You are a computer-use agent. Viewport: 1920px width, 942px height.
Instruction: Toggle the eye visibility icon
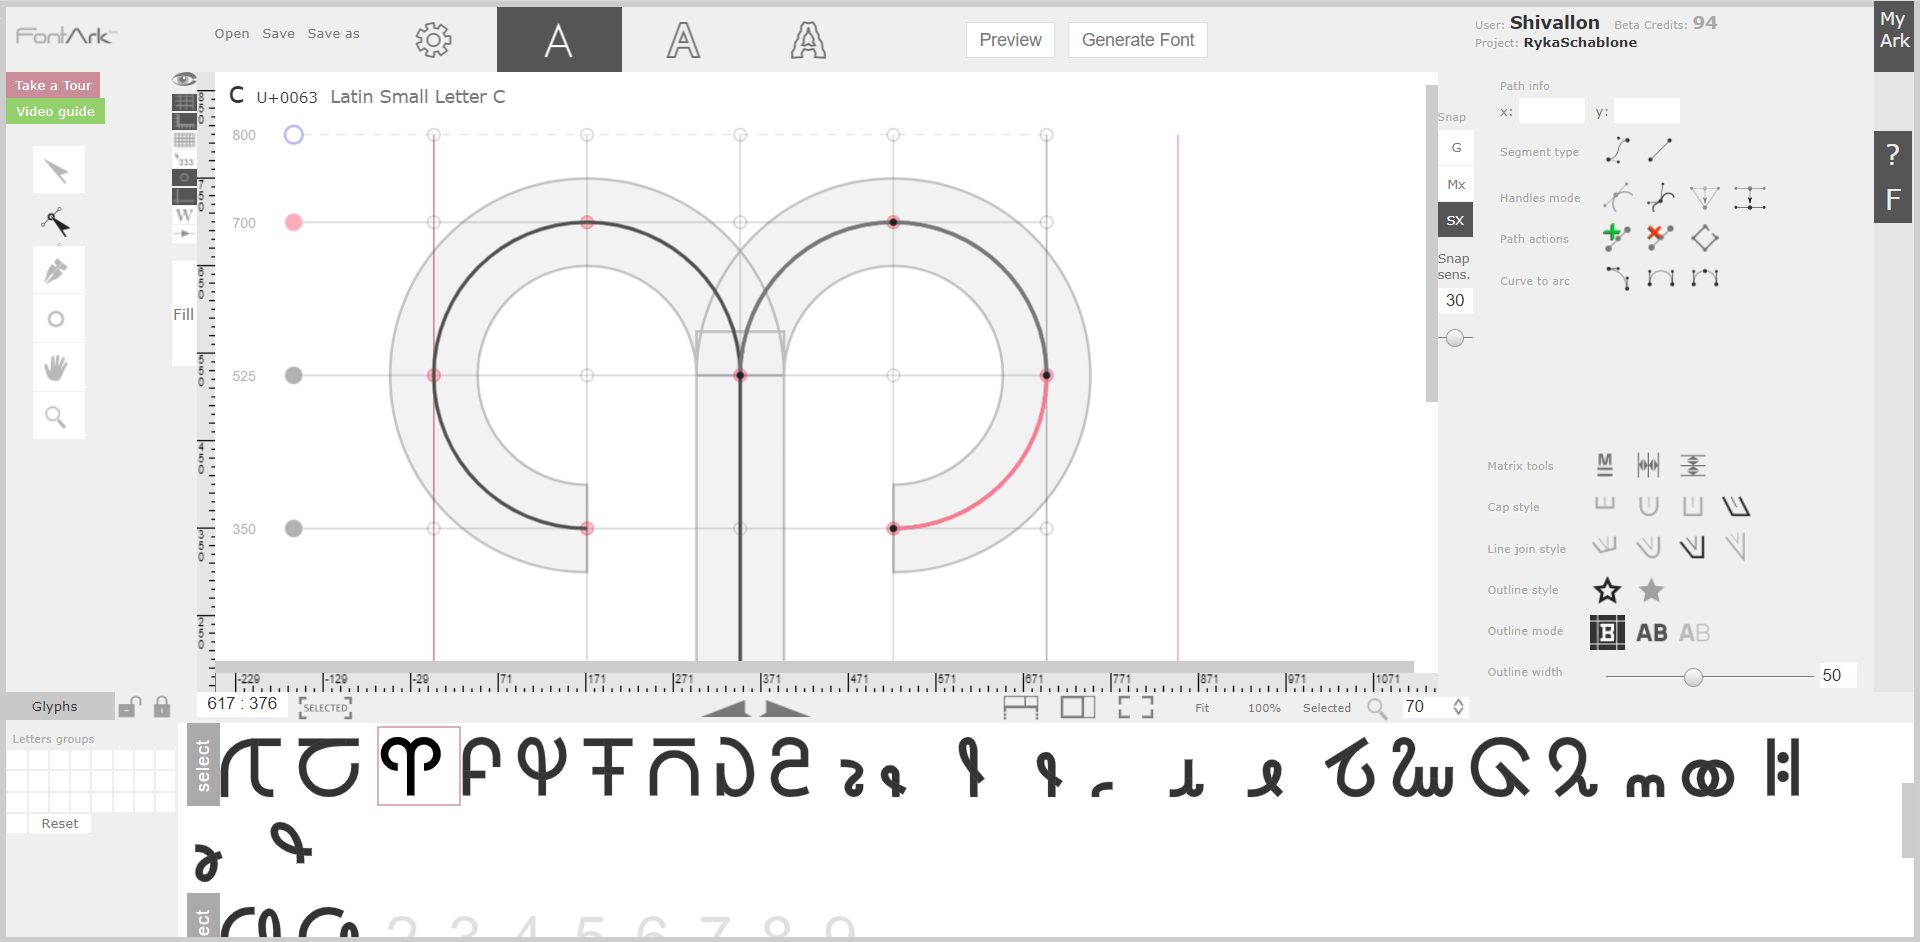(184, 79)
